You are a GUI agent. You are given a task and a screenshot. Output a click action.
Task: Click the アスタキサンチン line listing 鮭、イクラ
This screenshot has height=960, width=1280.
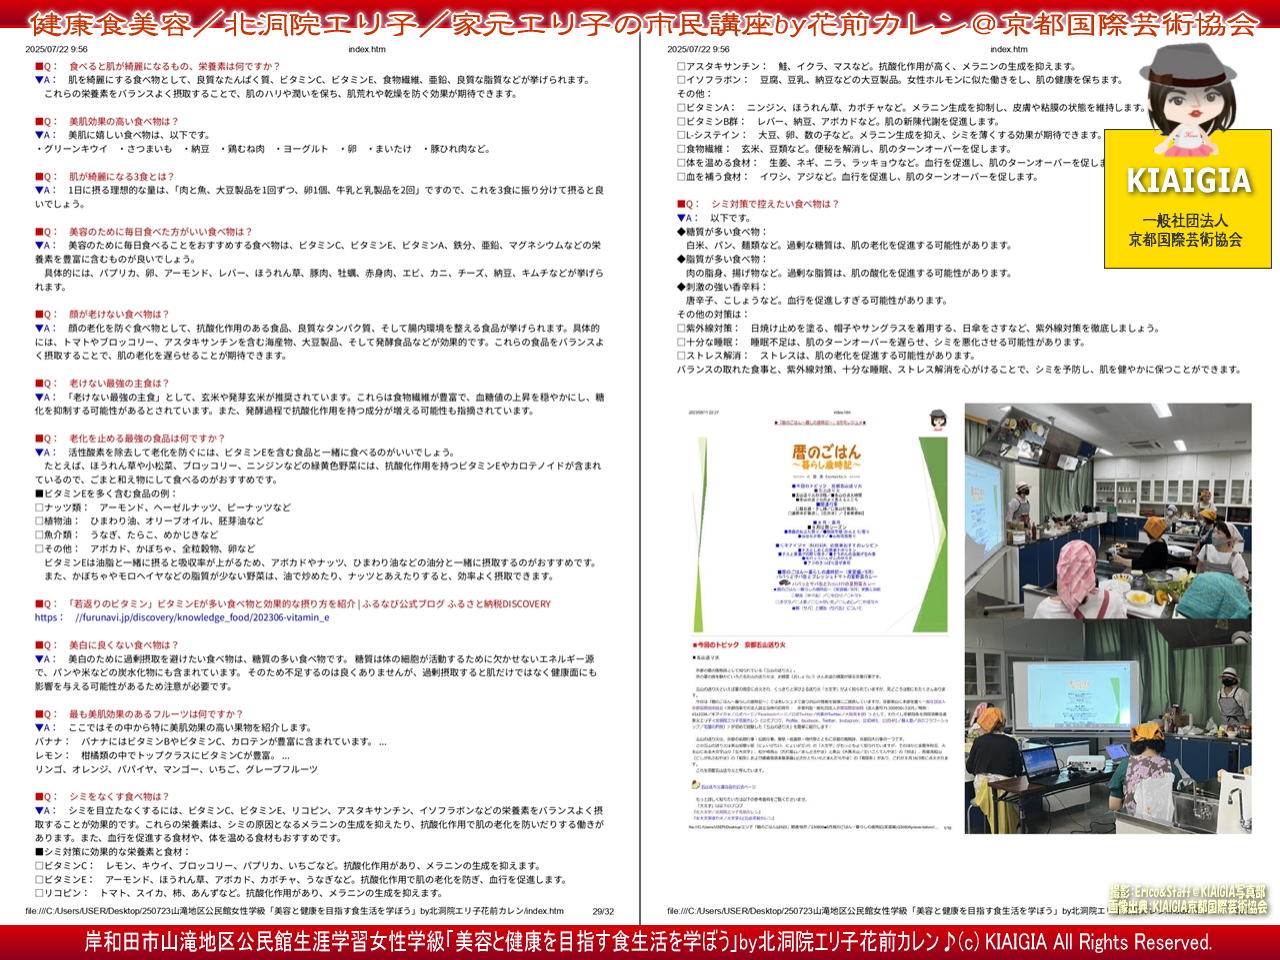[877, 66]
